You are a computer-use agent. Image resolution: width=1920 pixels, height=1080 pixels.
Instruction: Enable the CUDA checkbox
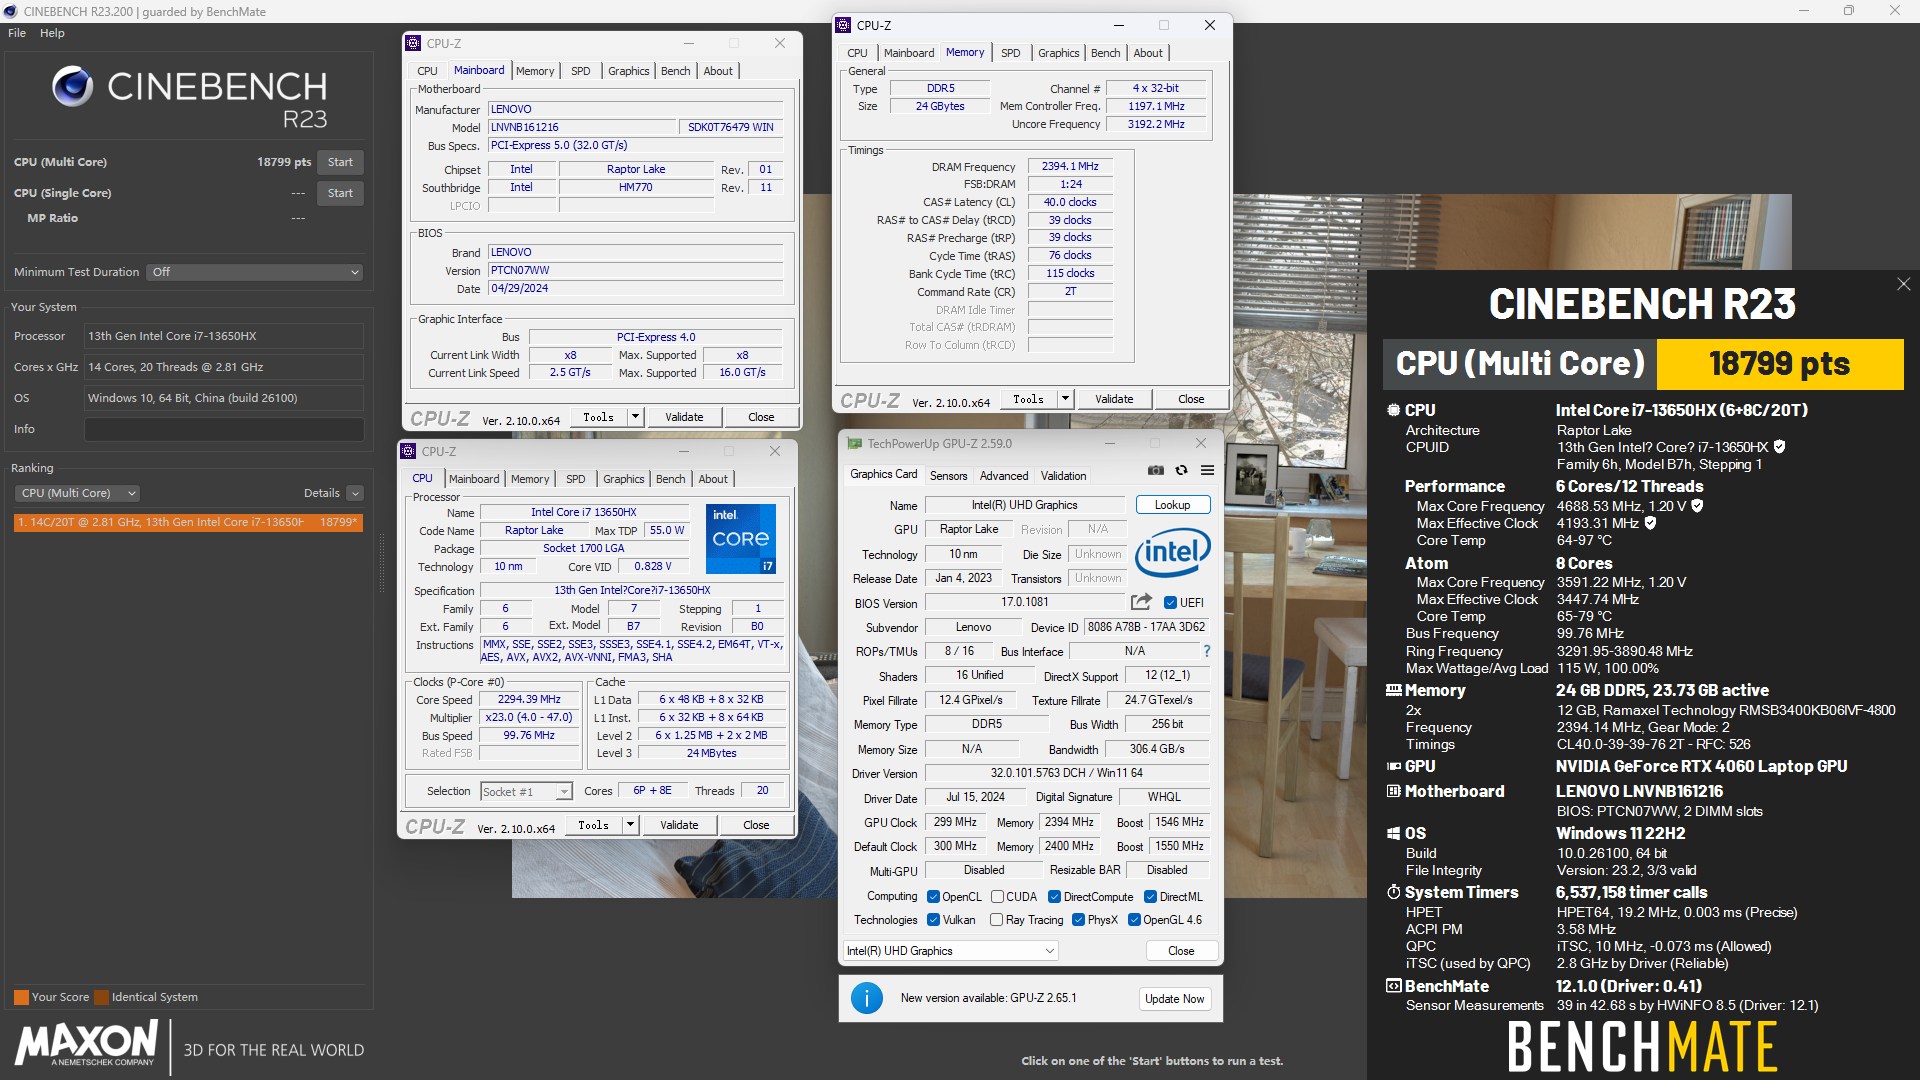(x=997, y=897)
